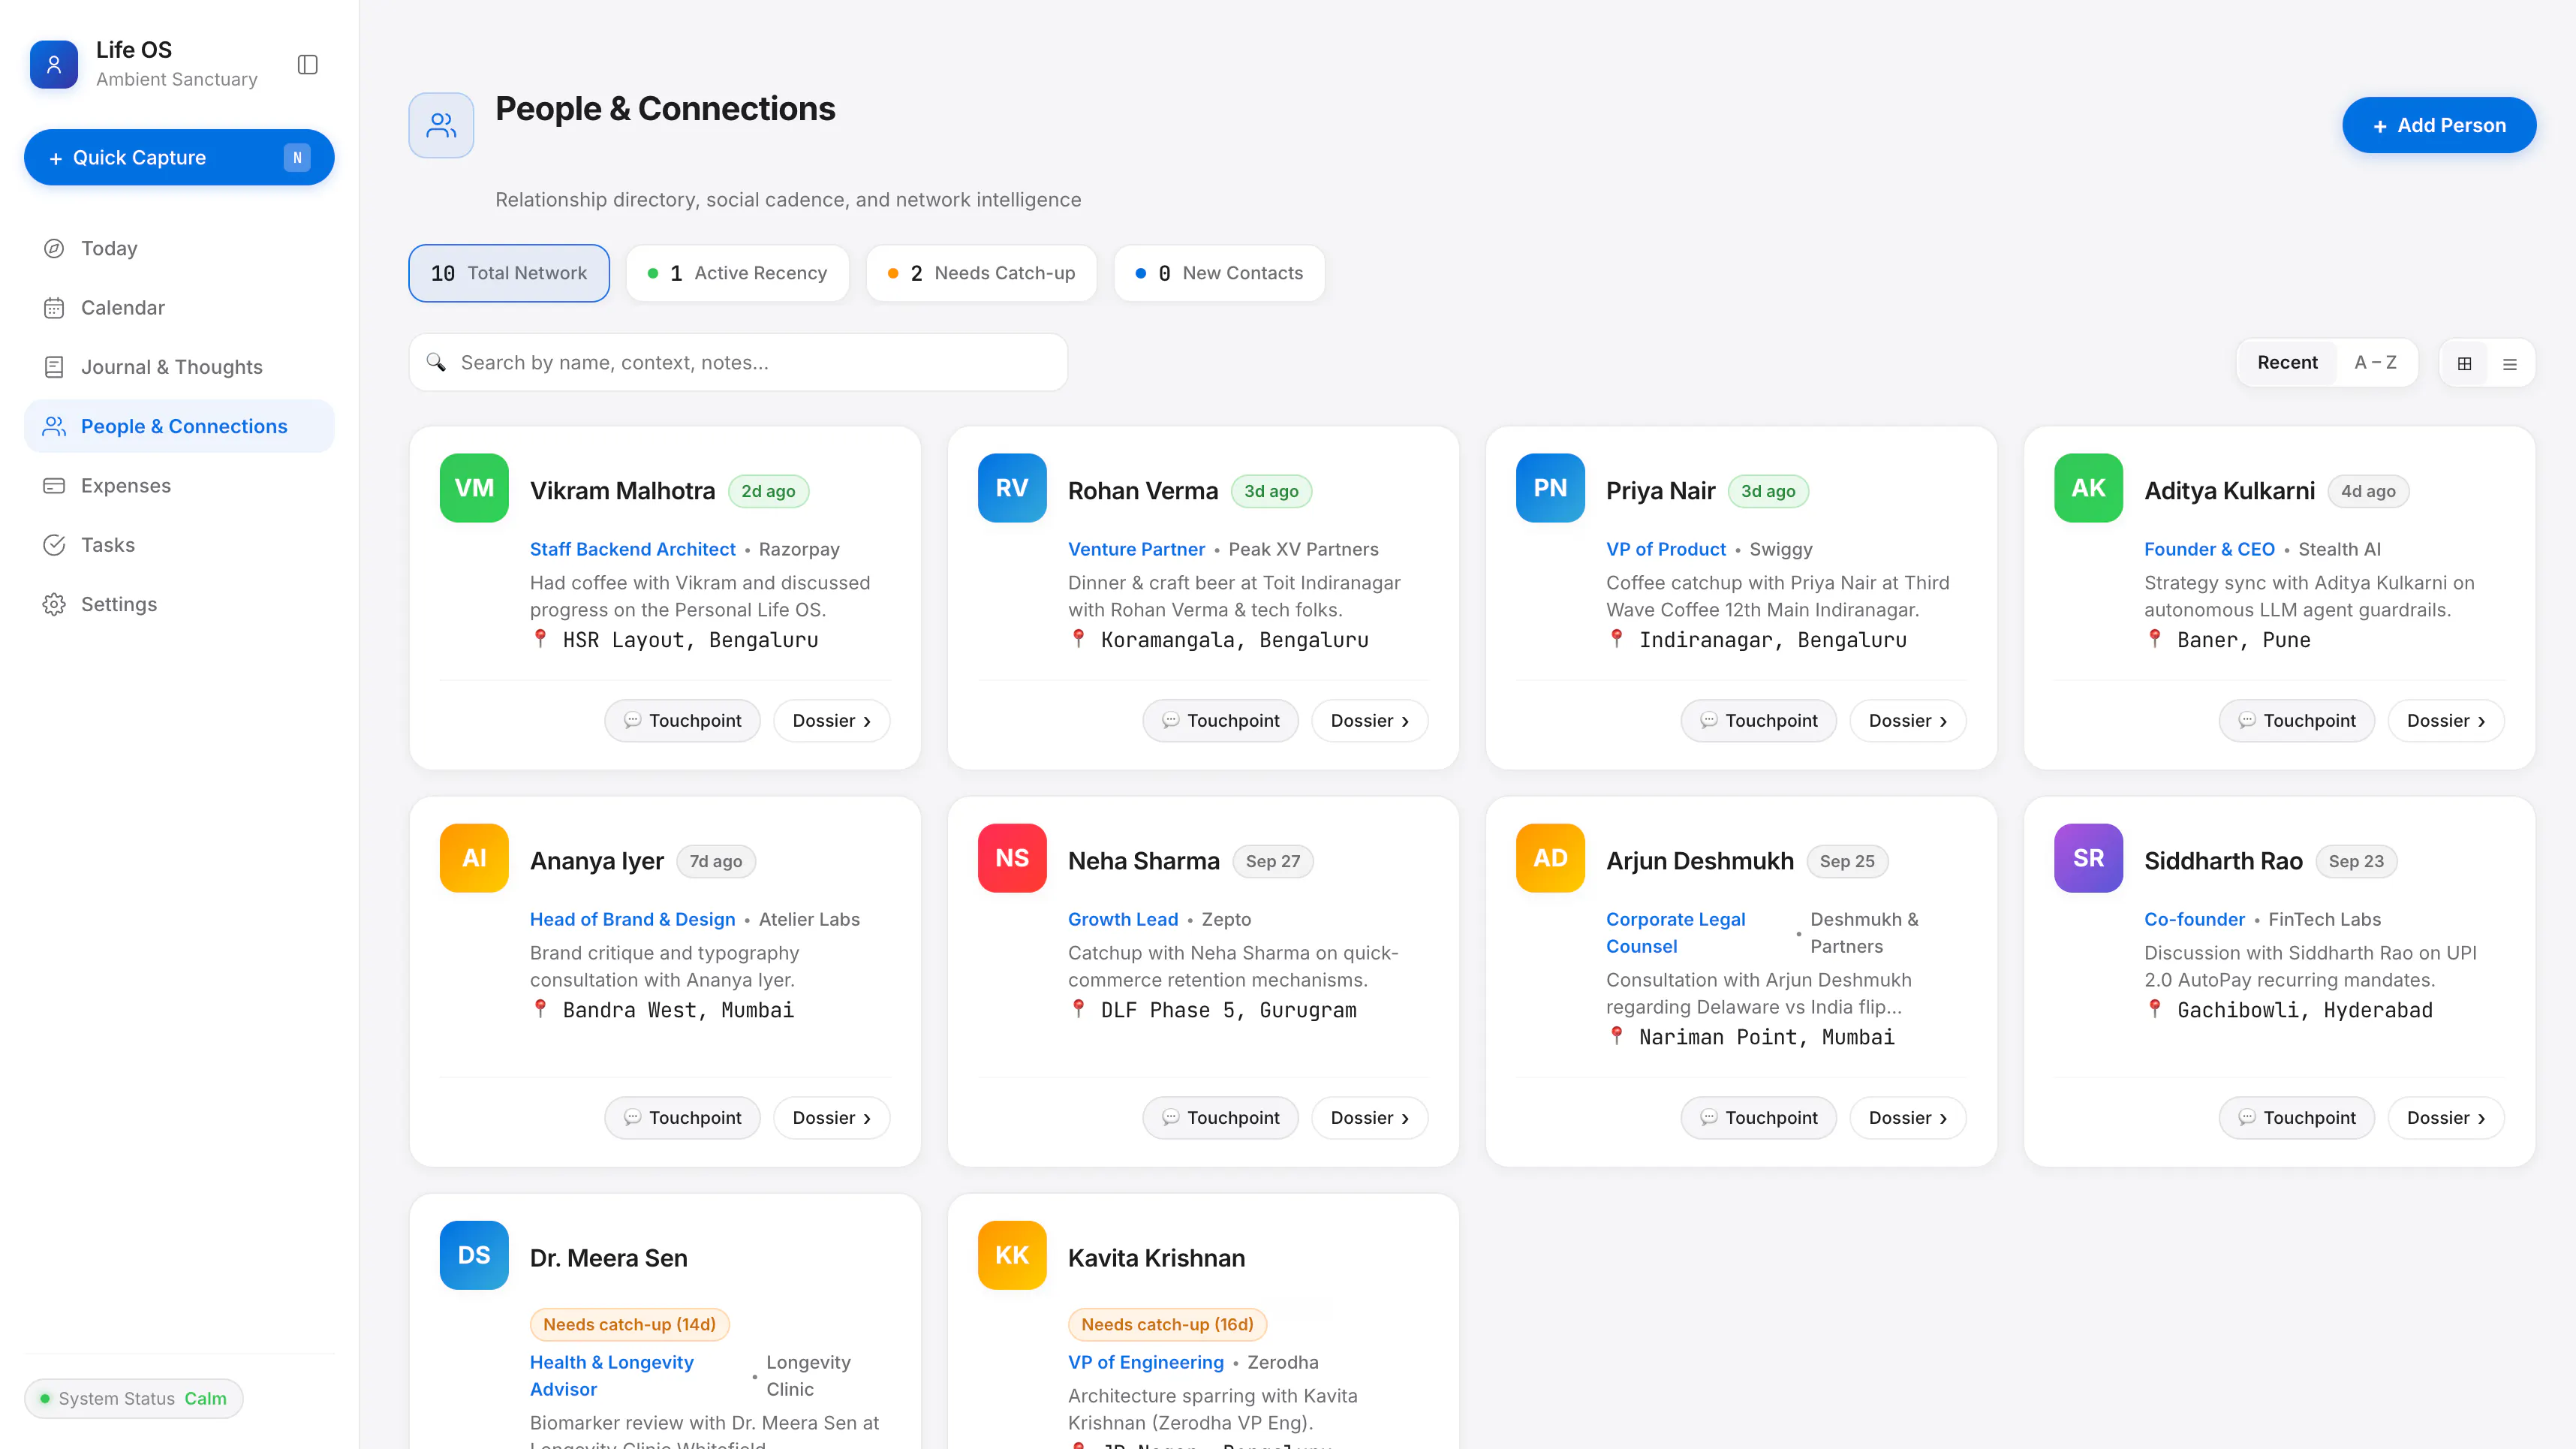Open Settings in sidebar
The image size is (2576, 1449).
coord(179,604)
